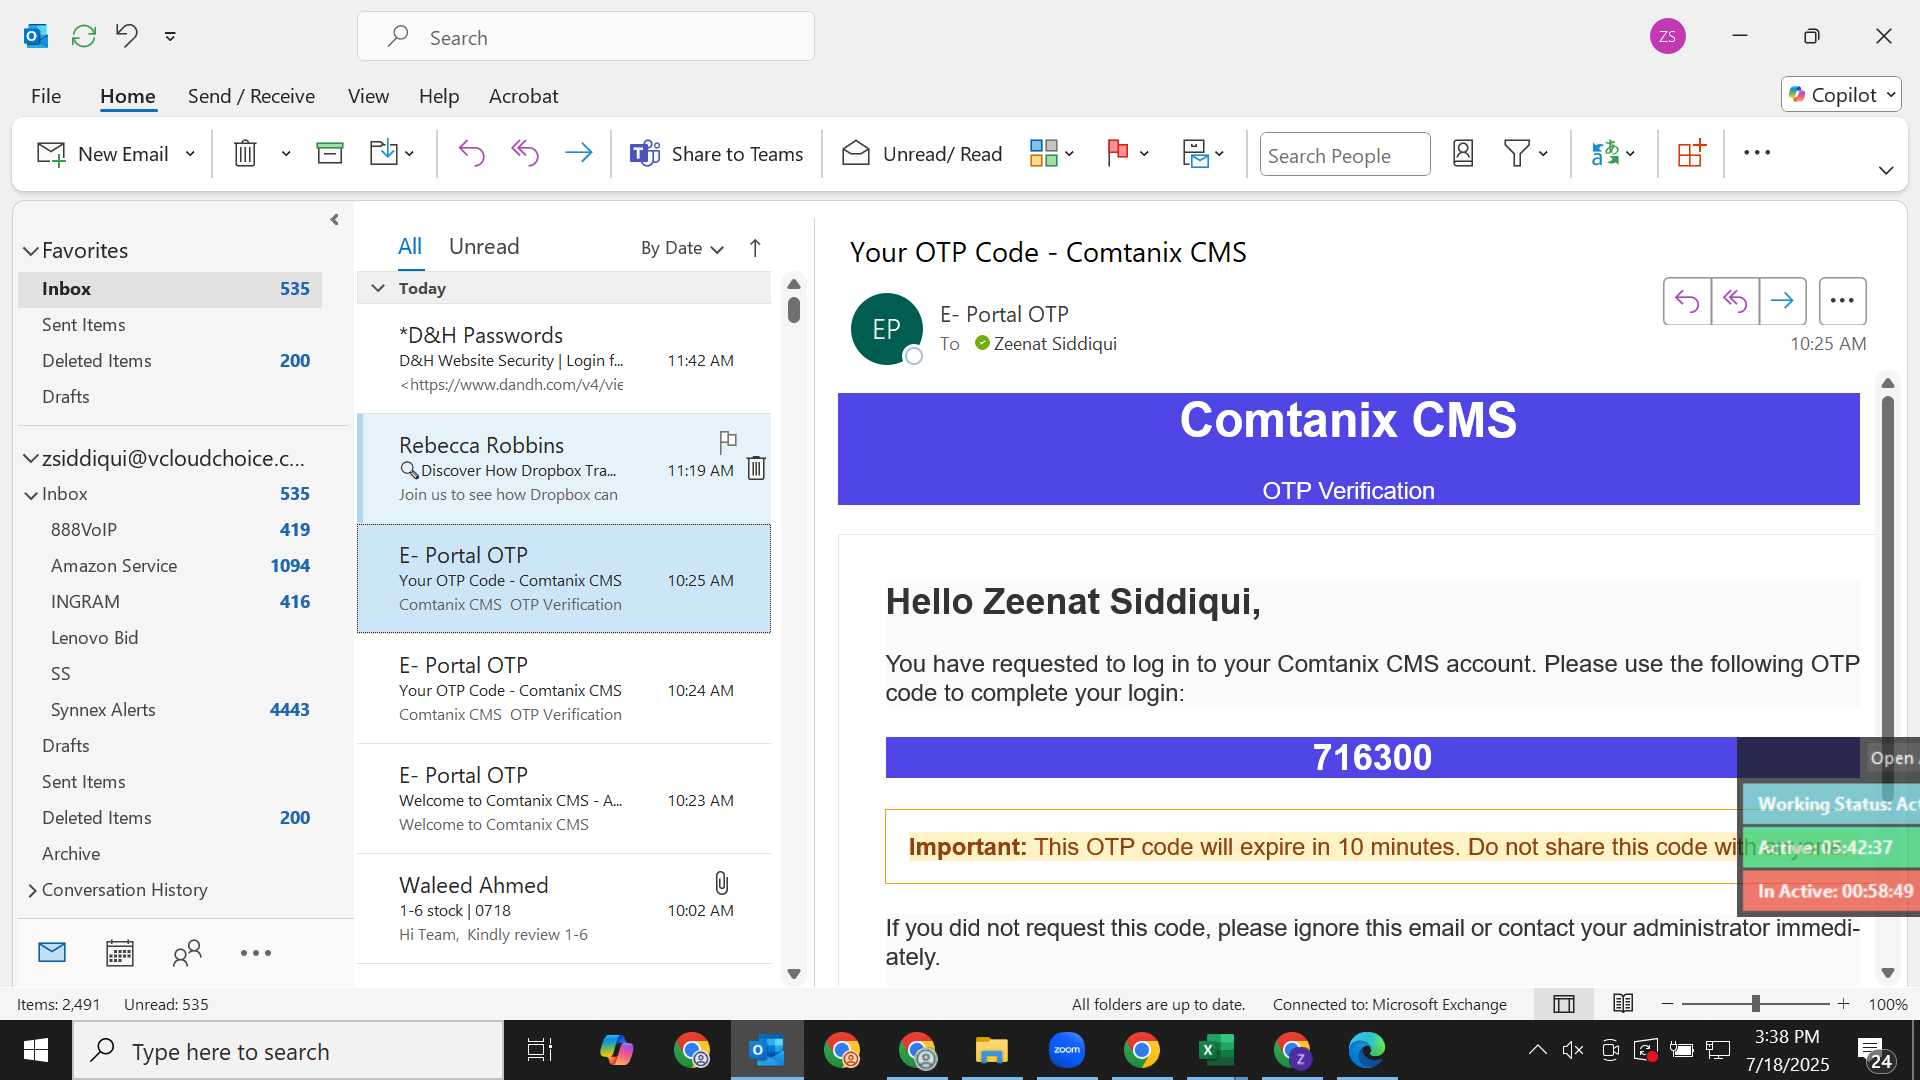Click Share to Teams button
Screen dimensions: 1920x1080
pos(716,154)
